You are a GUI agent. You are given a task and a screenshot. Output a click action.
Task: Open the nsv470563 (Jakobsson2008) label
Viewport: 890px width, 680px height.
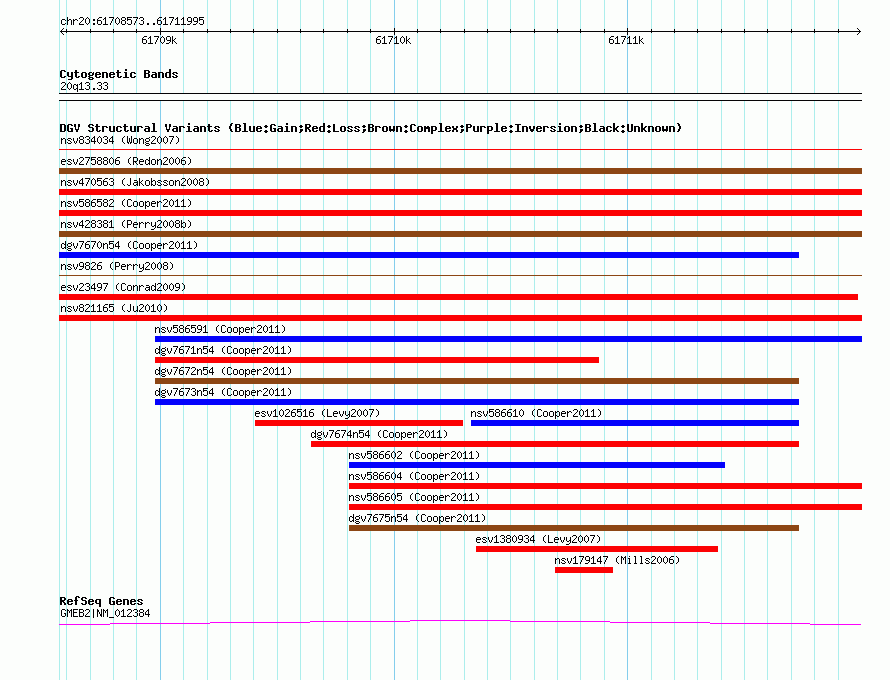pyautogui.click(x=135, y=182)
